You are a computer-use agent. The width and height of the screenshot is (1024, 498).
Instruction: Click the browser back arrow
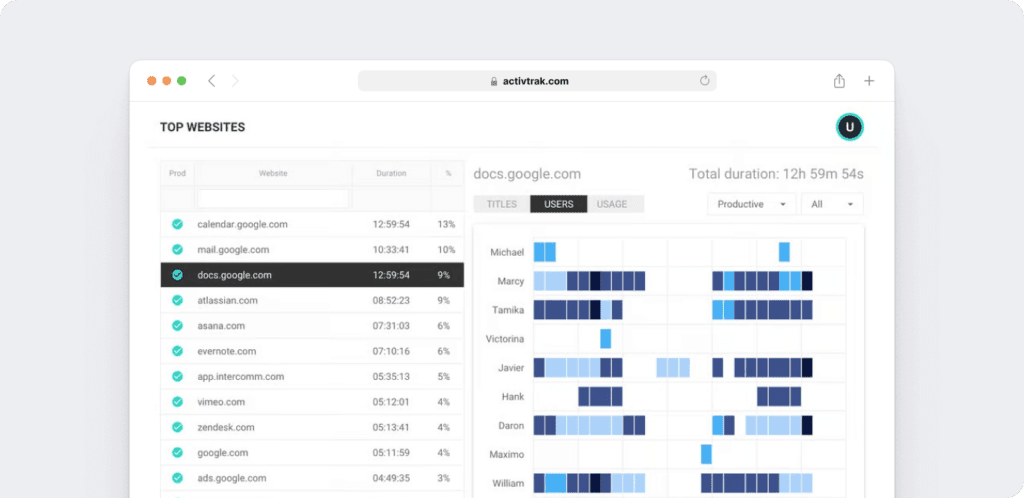pyautogui.click(x=211, y=81)
